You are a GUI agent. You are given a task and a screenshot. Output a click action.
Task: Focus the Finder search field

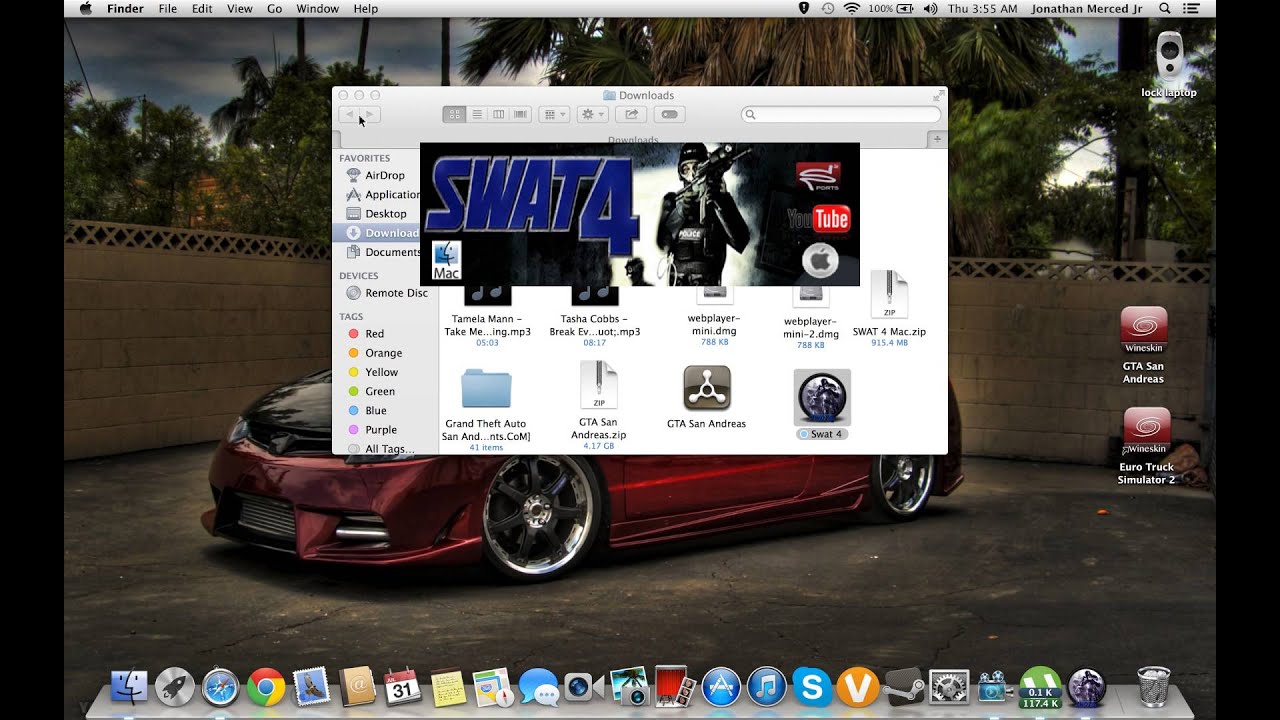coord(841,115)
